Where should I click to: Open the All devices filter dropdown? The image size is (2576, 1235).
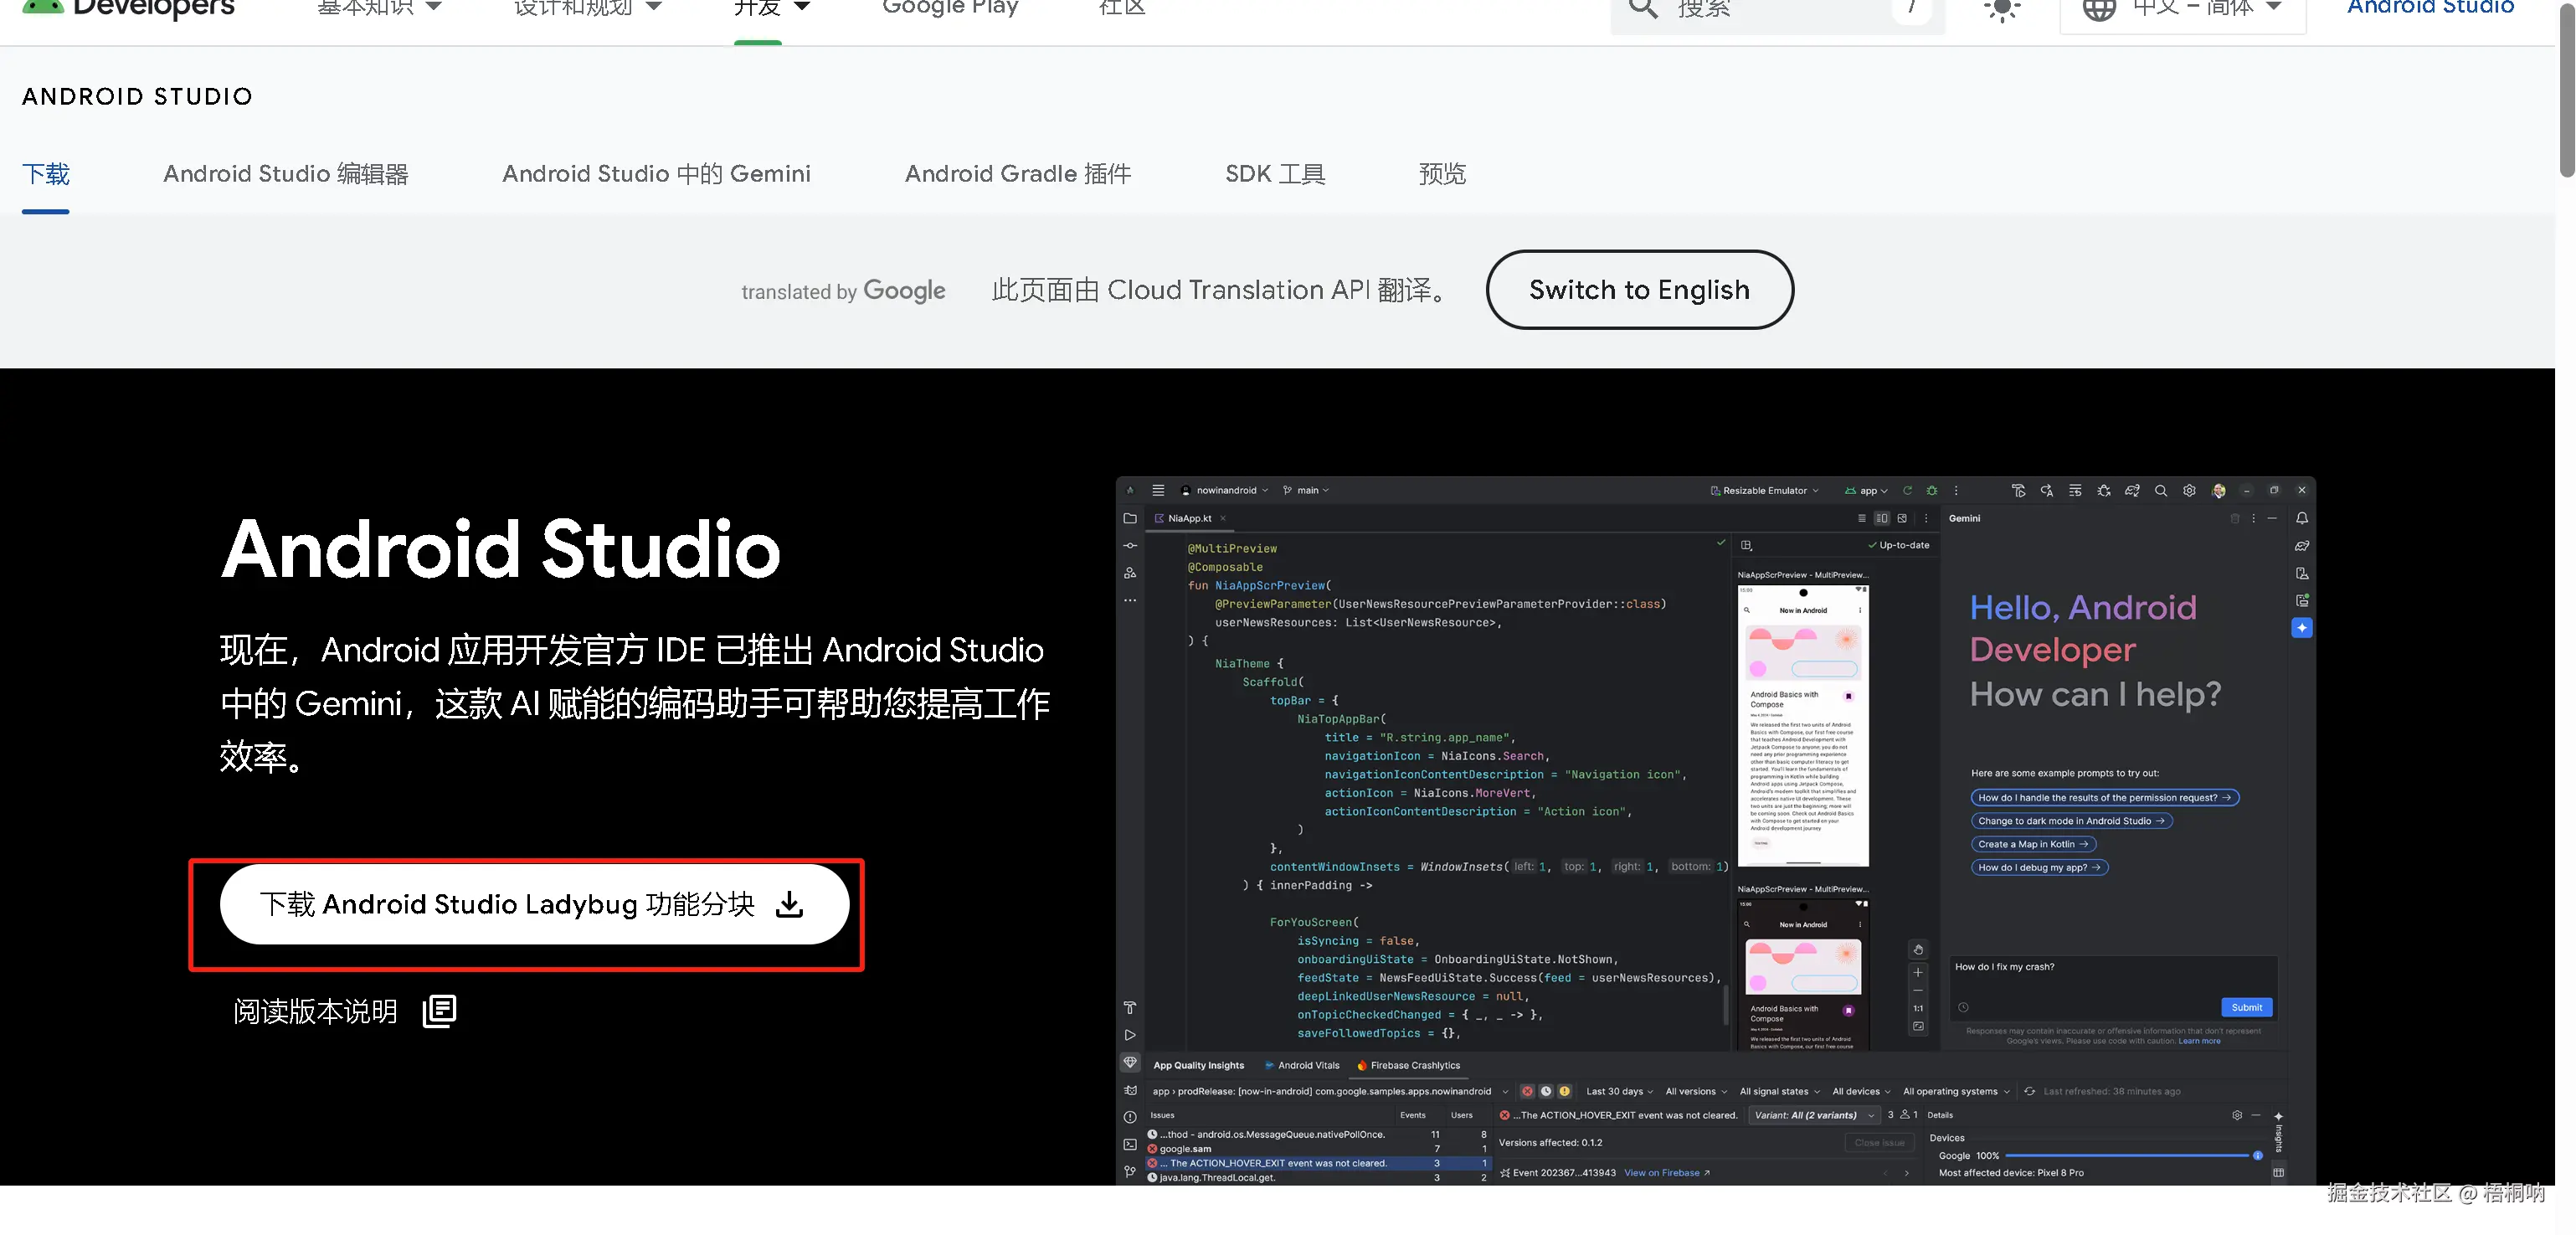pos(1861,1091)
